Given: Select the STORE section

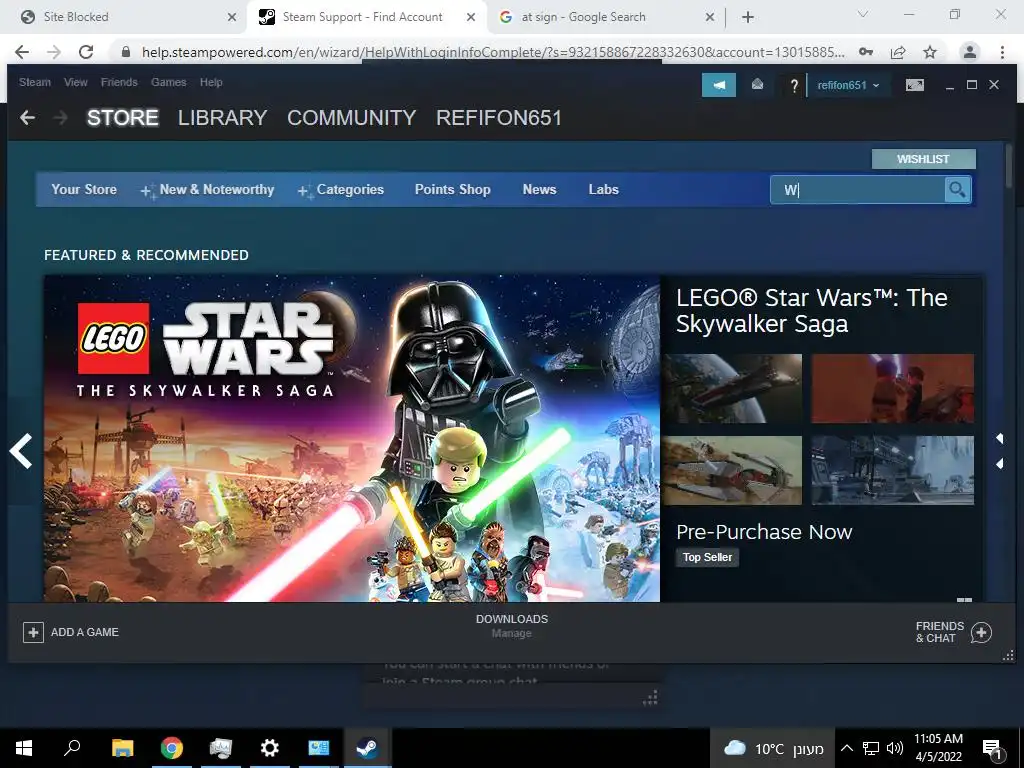Looking at the screenshot, I should point(123,118).
